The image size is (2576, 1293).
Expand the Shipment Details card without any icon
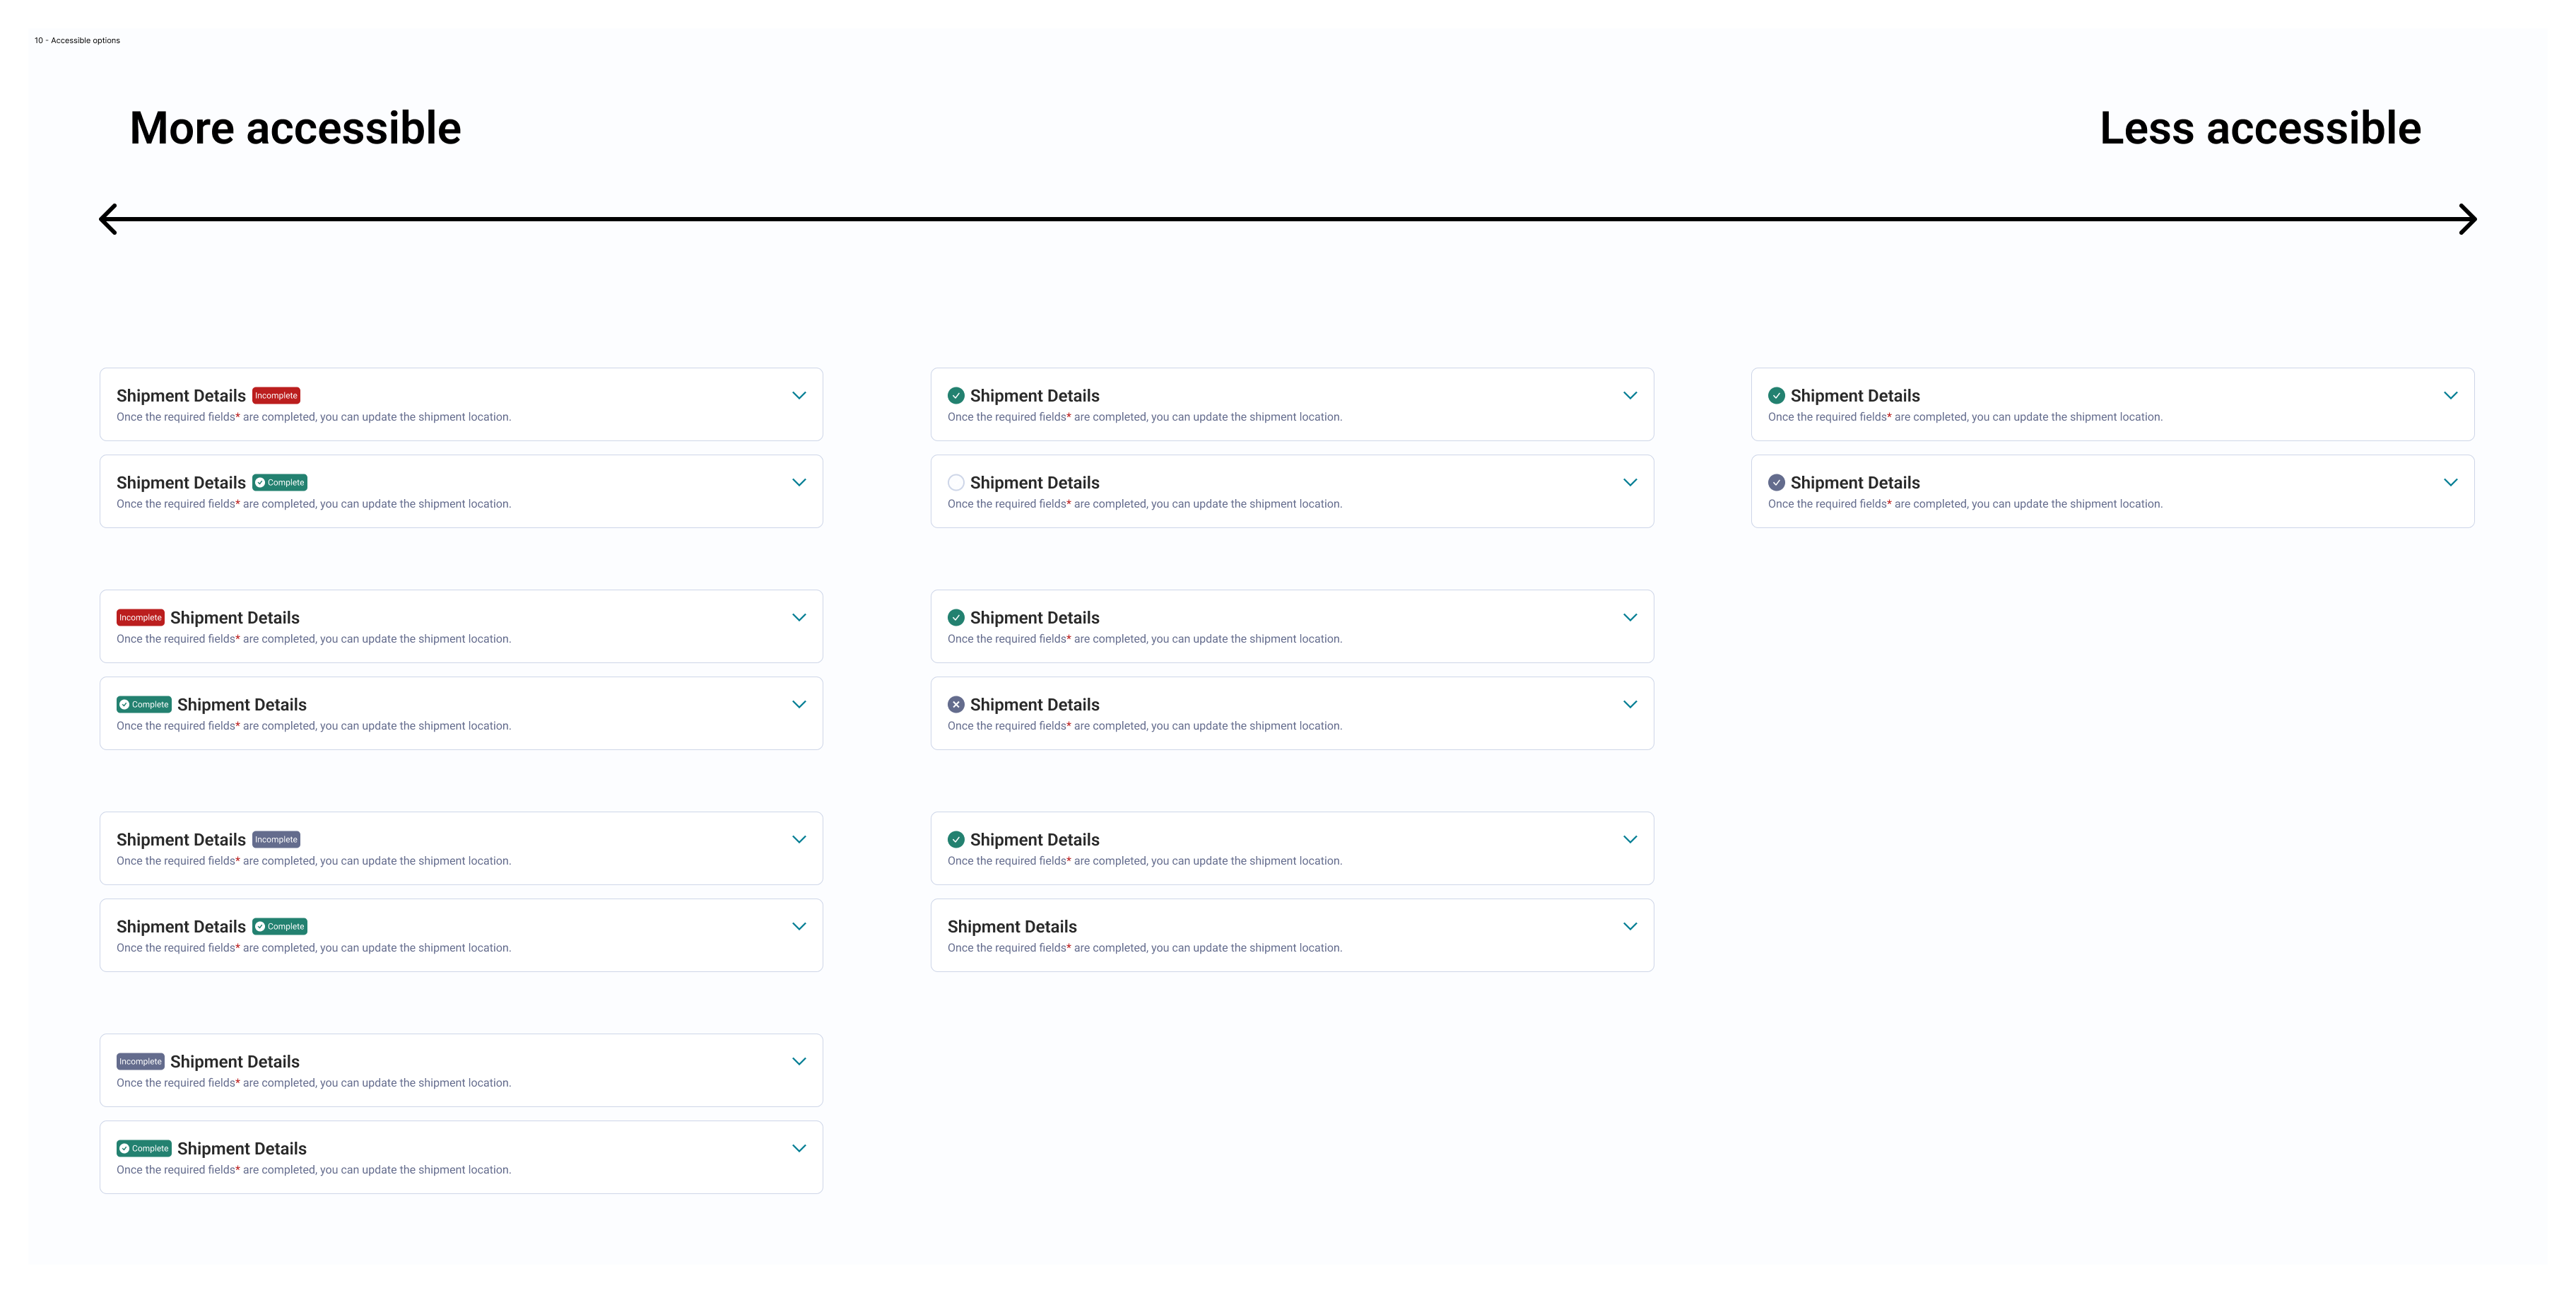(1630, 926)
